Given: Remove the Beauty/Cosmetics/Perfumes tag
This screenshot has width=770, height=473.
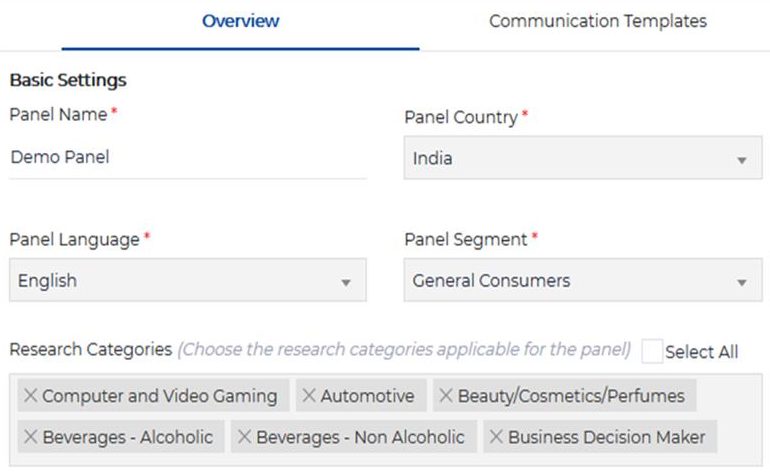Looking at the screenshot, I should (446, 396).
